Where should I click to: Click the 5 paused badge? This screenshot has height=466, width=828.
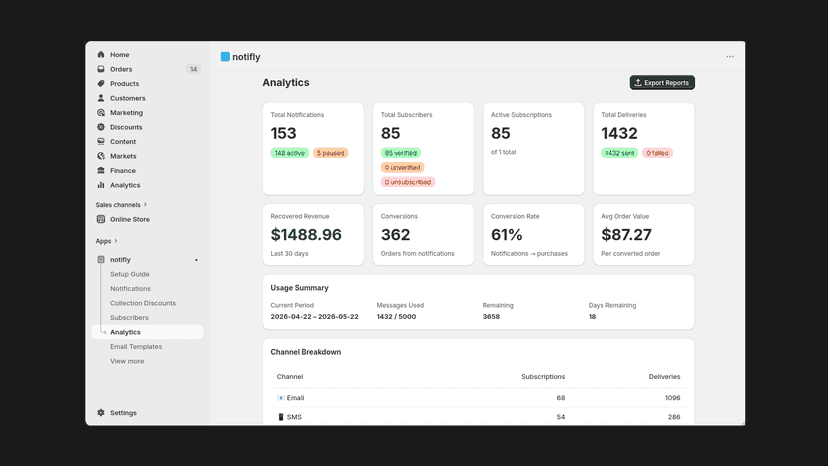(331, 153)
